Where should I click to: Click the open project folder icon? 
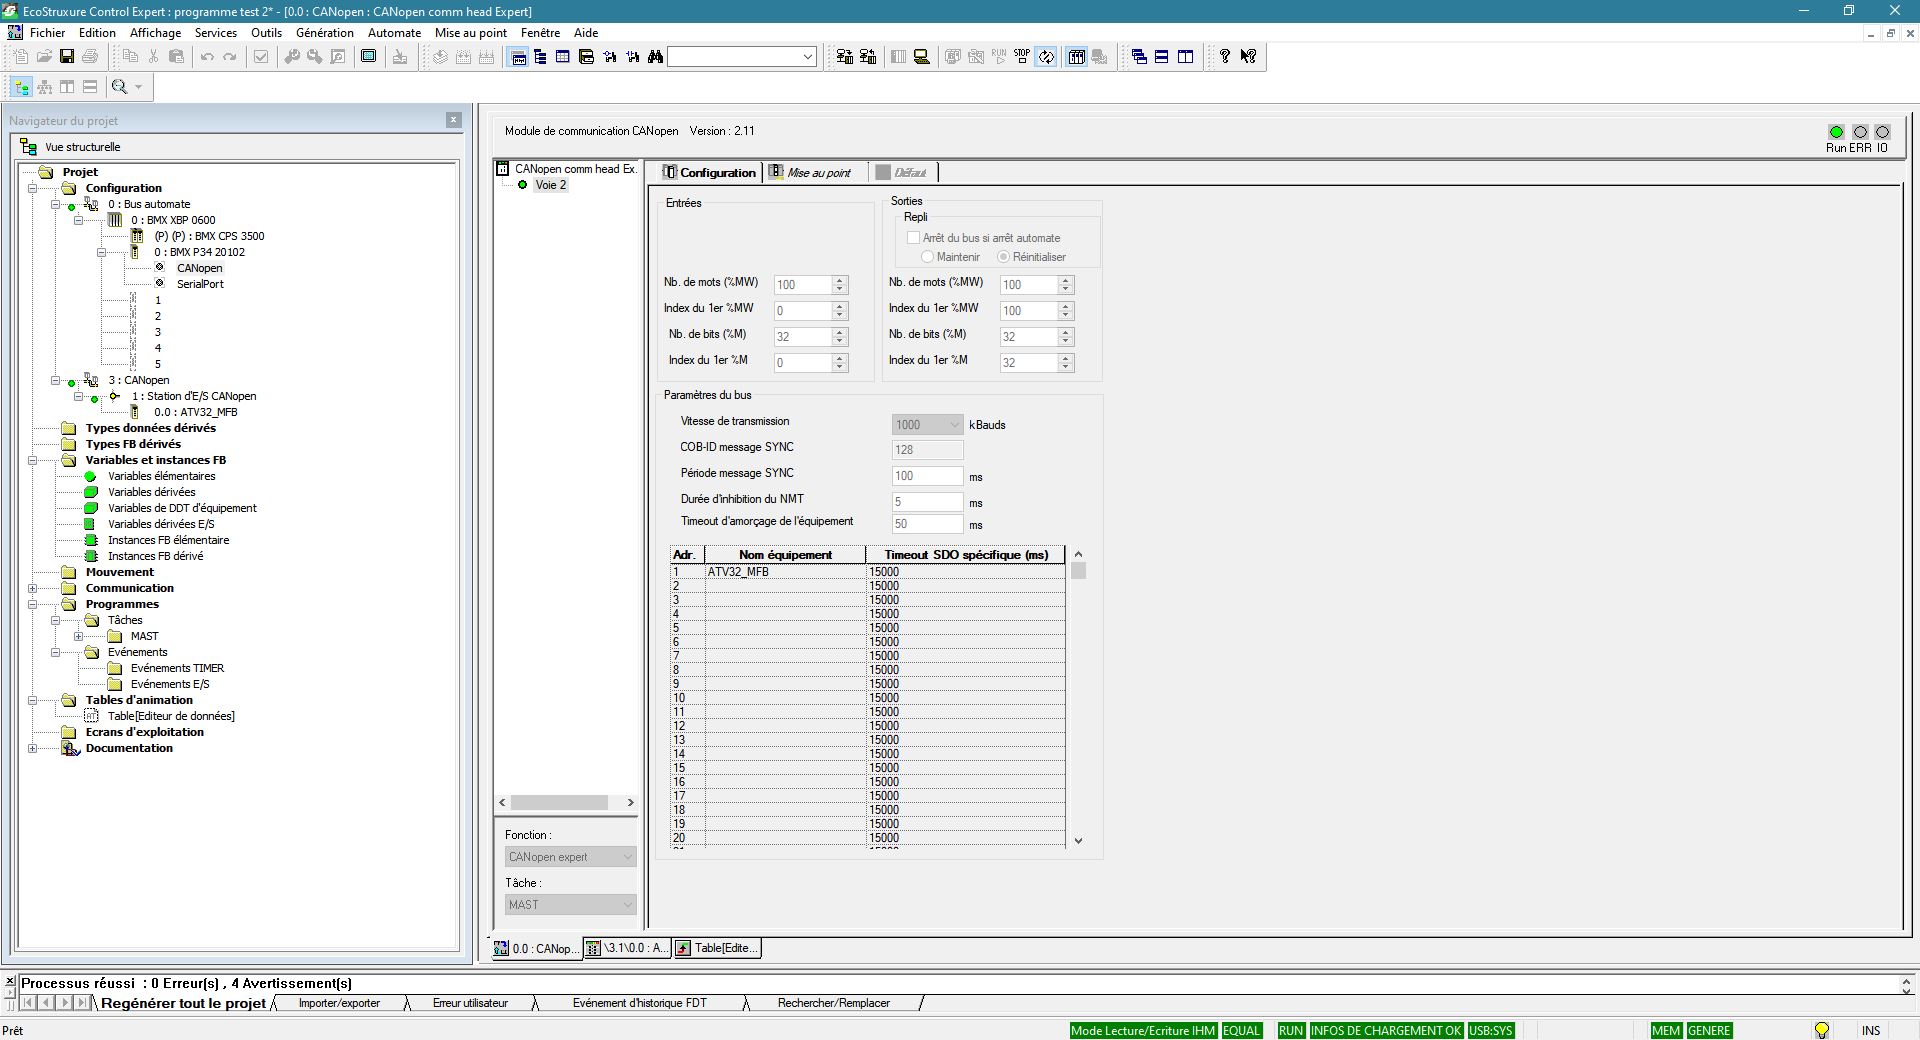[44, 57]
